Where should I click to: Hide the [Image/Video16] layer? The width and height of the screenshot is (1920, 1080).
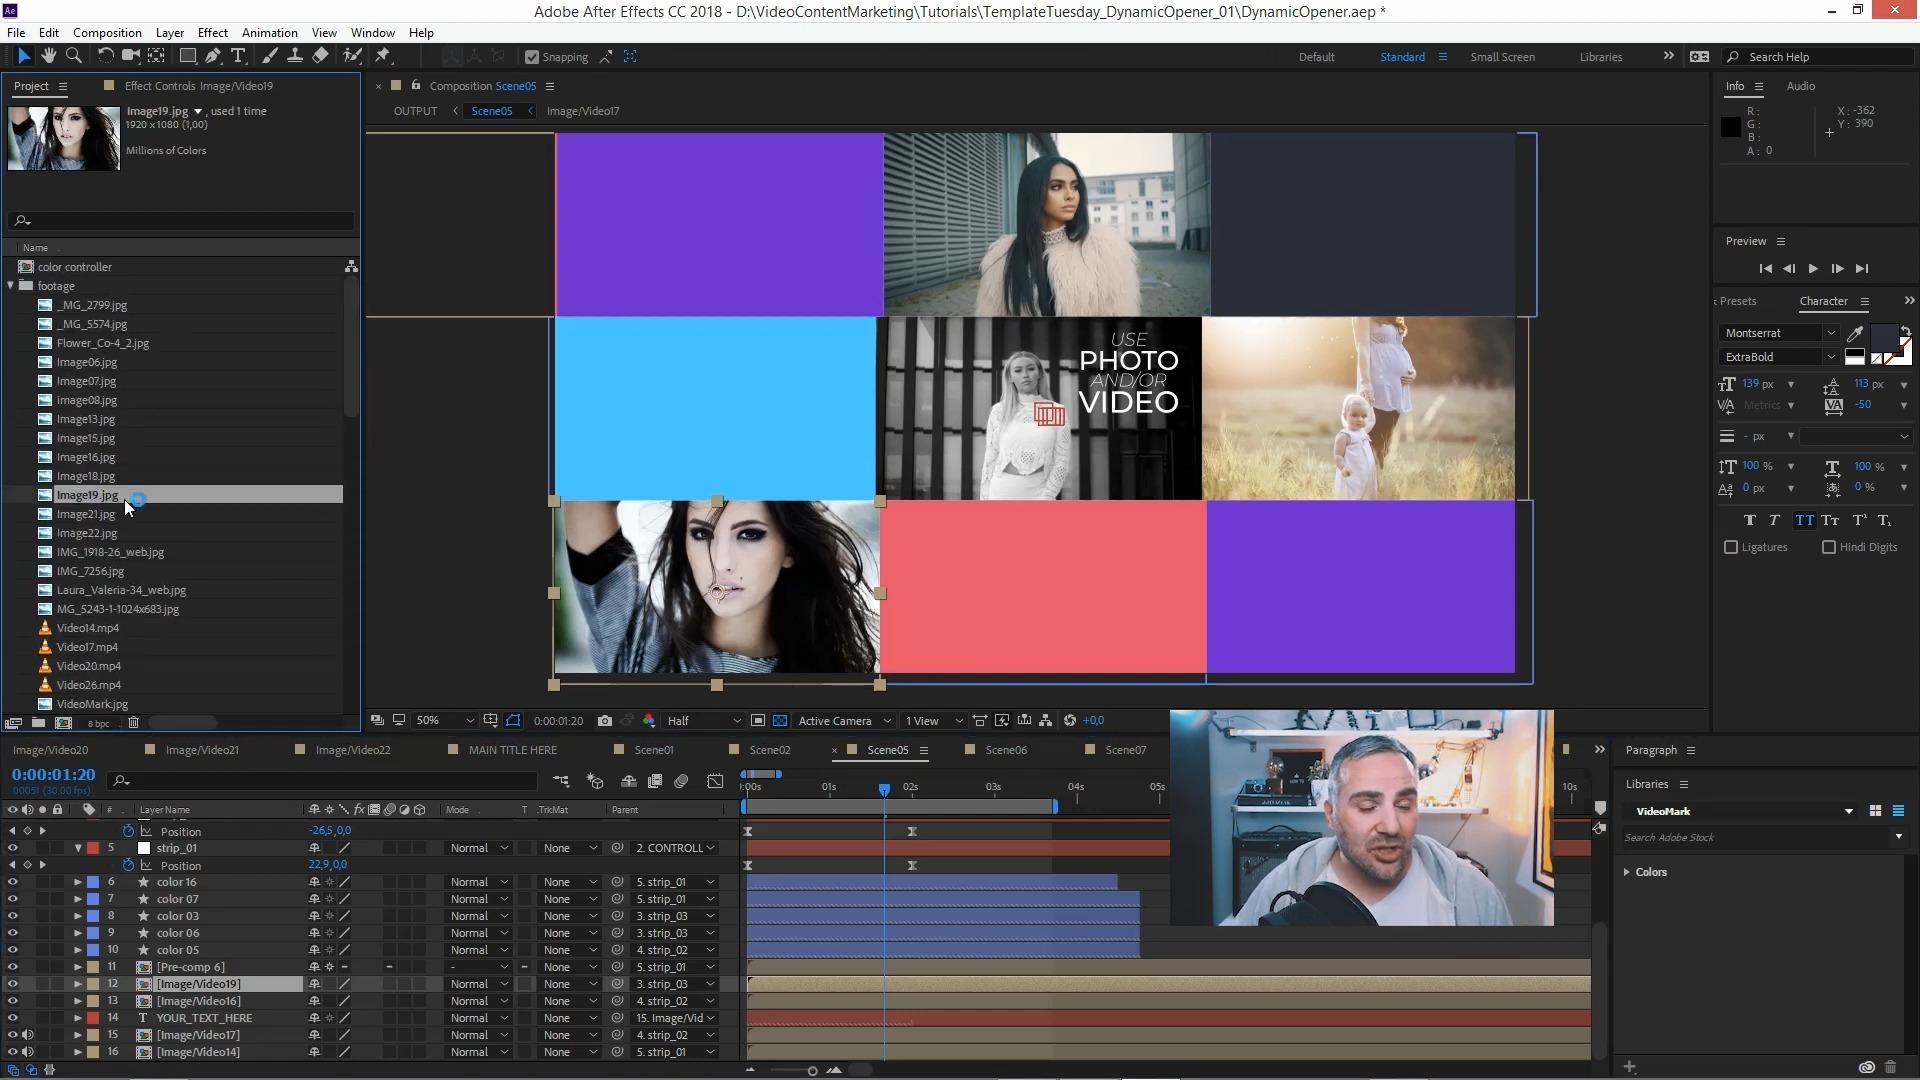12,1001
